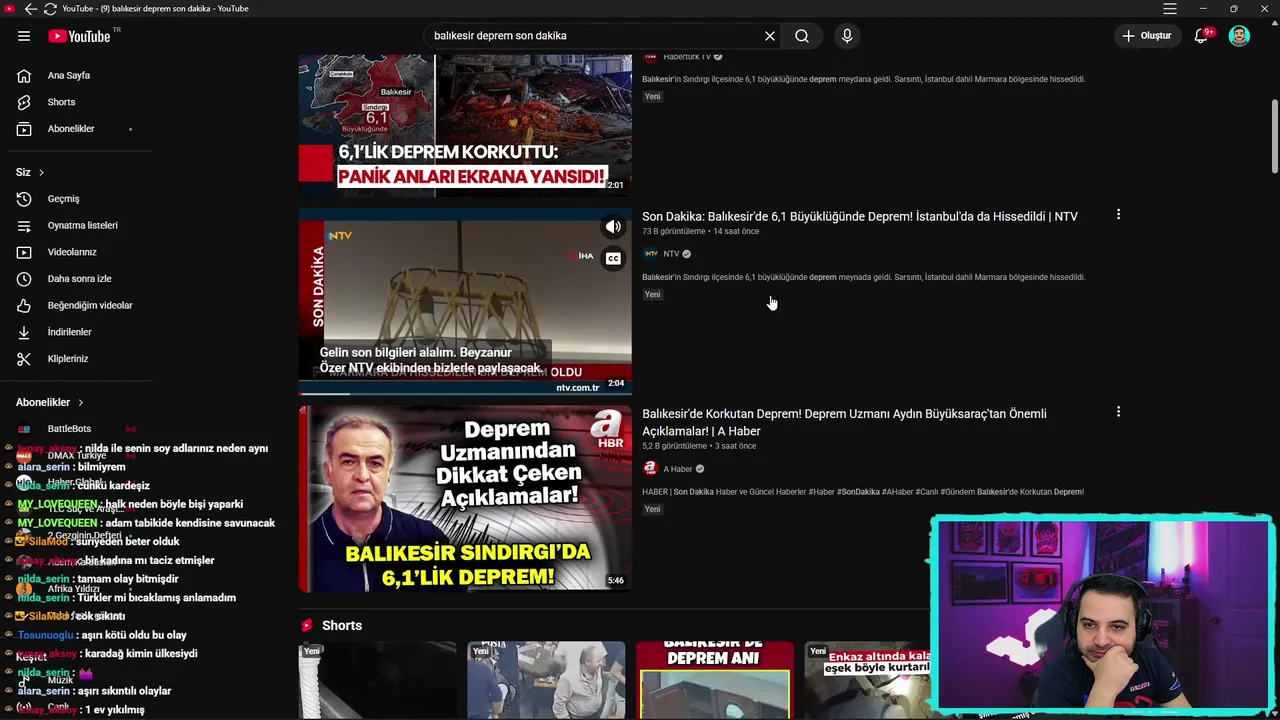The width and height of the screenshot is (1280, 720).
Task: Open the A Haber Deprem Uzmanı video title
Action: pyautogui.click(x=844, y=422)
